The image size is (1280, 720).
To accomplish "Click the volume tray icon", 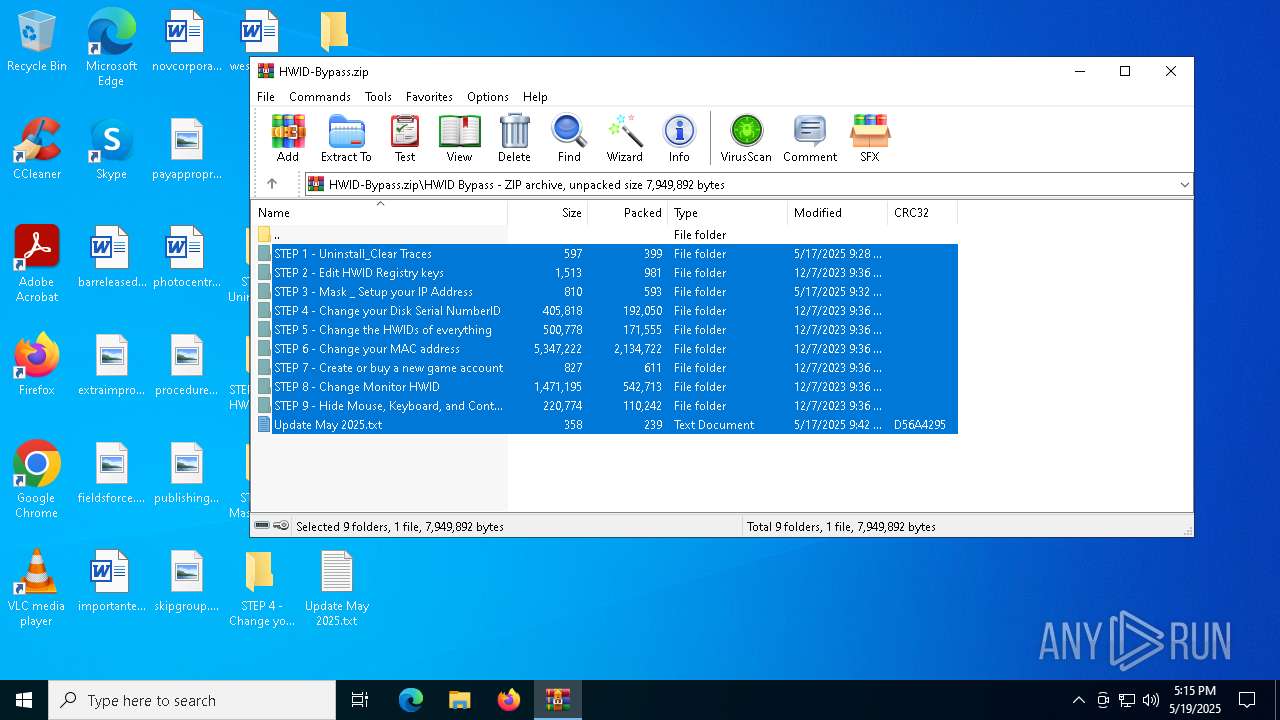I will [1151, 700].
